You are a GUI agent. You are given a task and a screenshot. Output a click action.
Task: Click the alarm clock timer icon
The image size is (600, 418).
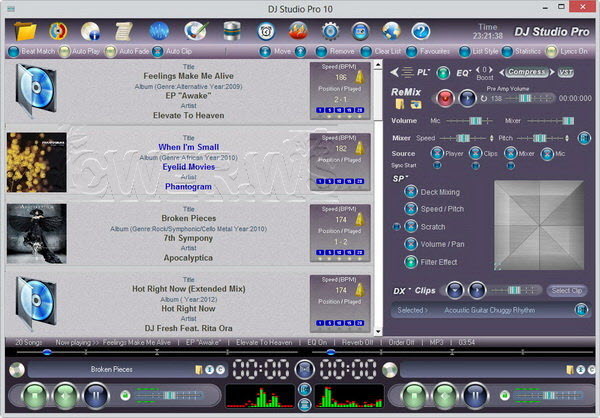click(x=267, y=29)
